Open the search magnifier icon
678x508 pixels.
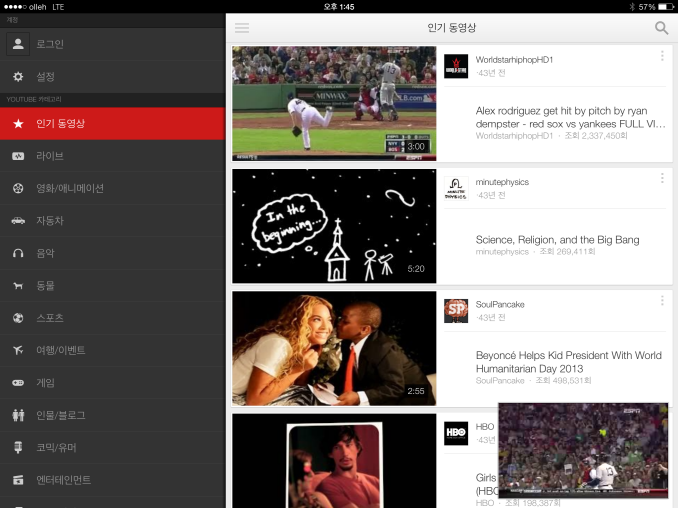(x=661, y=28)
